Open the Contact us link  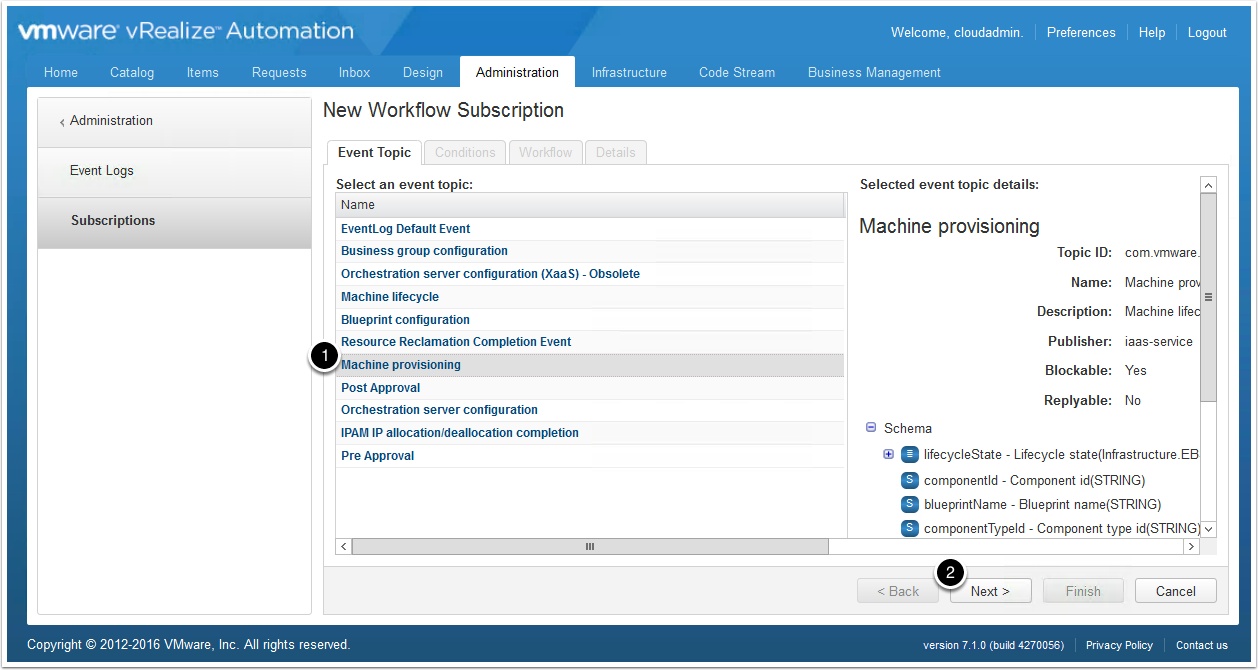tap(1202, 645)
